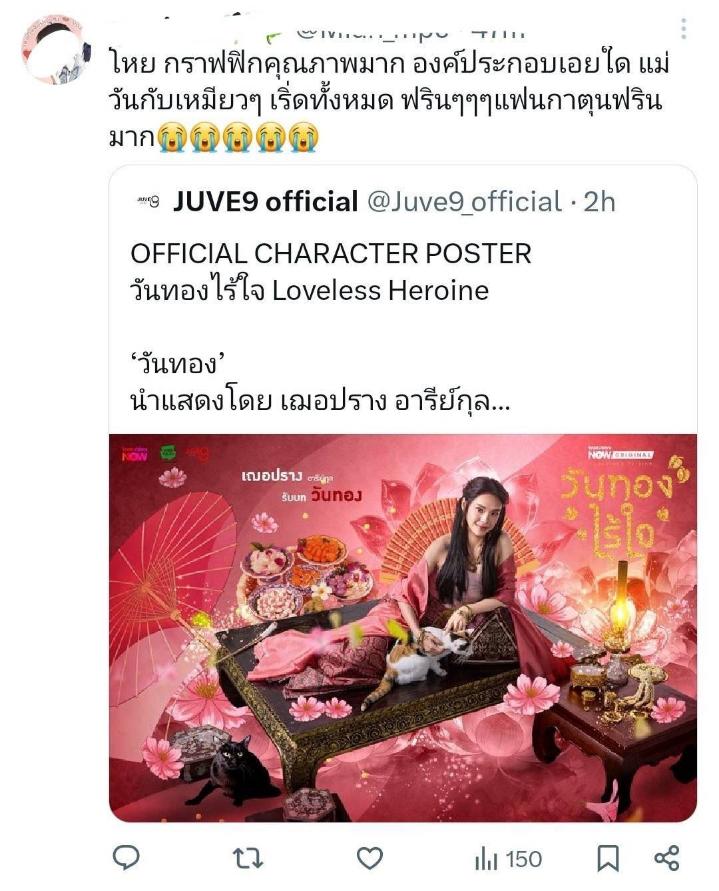719x891 pixels.
Task: Tap the crying emoji row in tweet
Action: pyautogui.click(x=238, y=138)
